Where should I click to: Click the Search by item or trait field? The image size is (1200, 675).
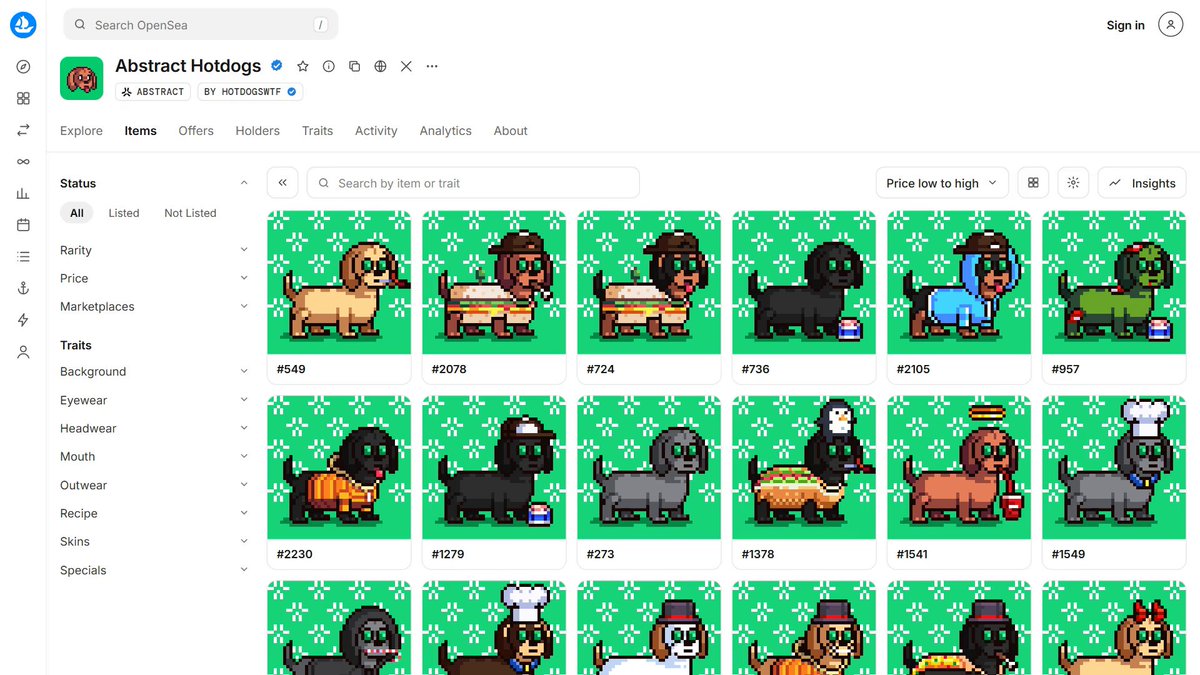473,183
